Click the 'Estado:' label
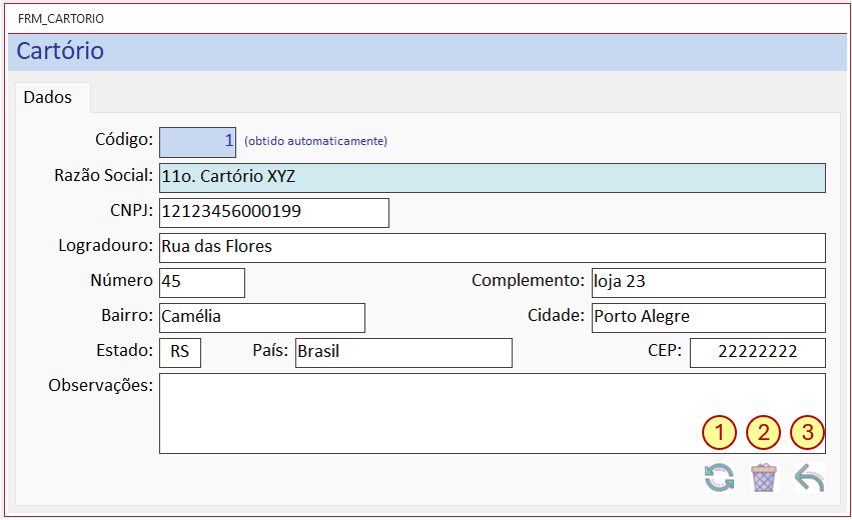 click(124, 350)
